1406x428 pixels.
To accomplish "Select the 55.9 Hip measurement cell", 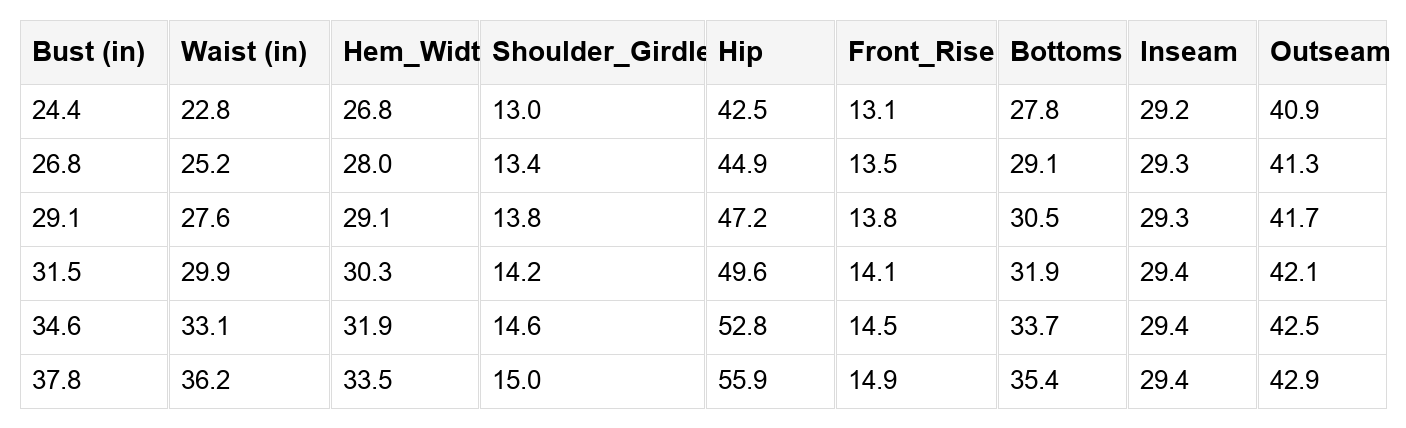I will click(x=742, y=381).
